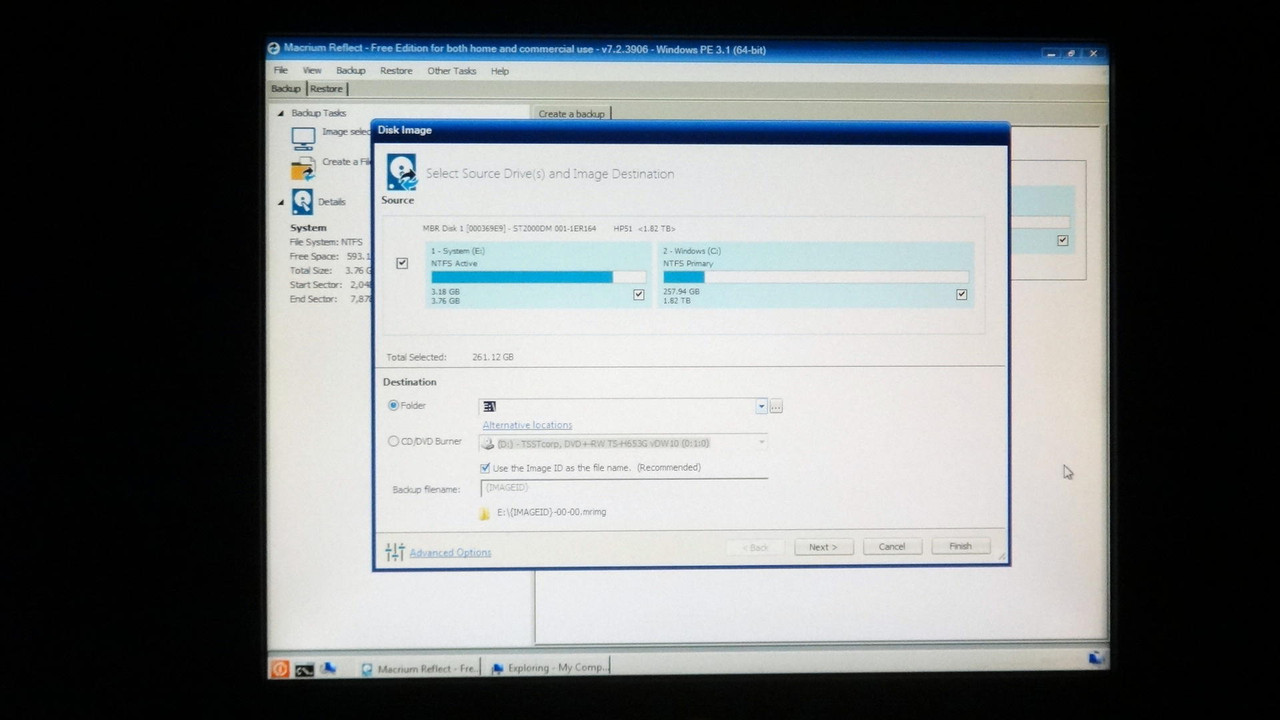1280x720 pixels.
Task: Open the Backup menu
Action: [350, 71]
